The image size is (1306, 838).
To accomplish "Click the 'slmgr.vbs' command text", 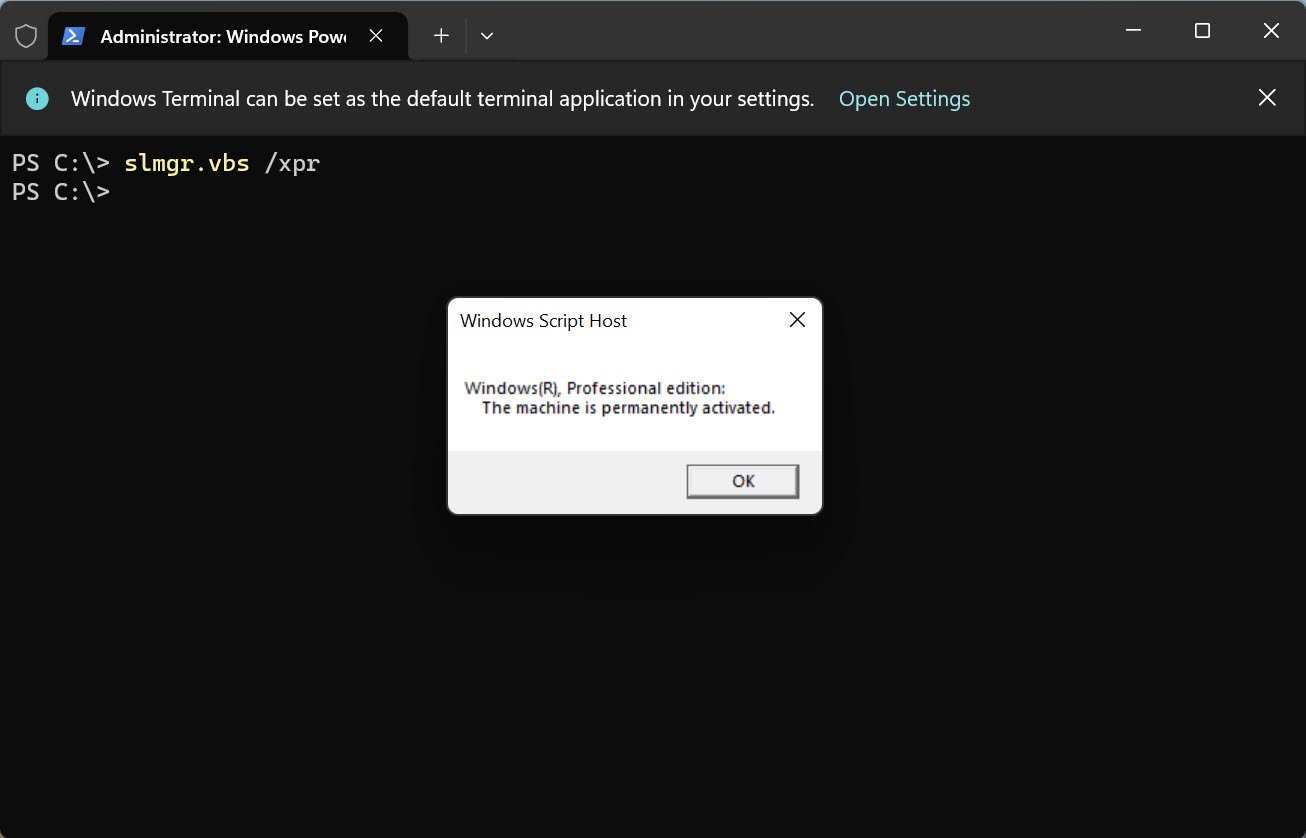I will point(187,164).
